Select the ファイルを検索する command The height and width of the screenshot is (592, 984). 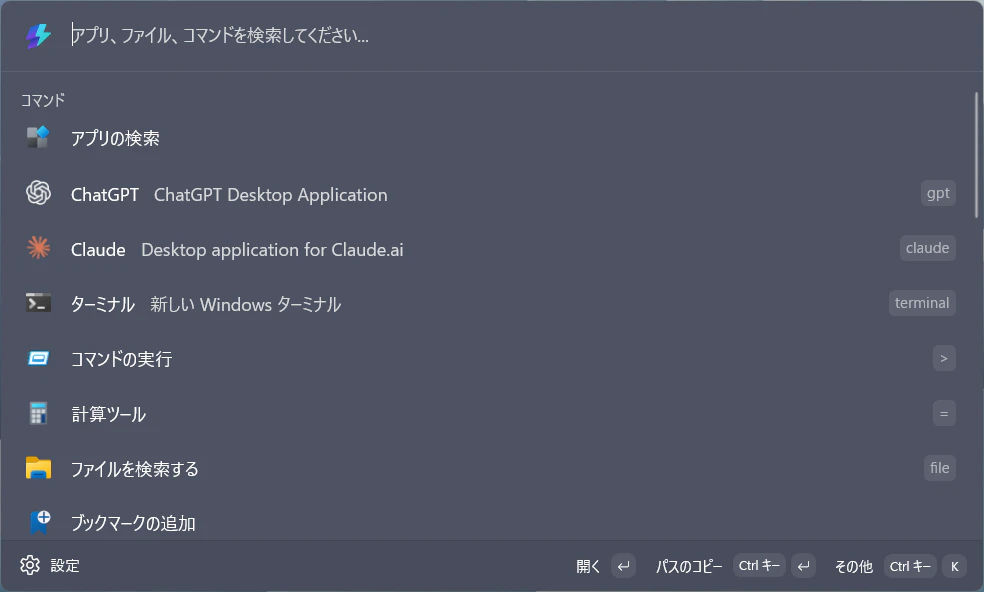(x=487, y=468)
